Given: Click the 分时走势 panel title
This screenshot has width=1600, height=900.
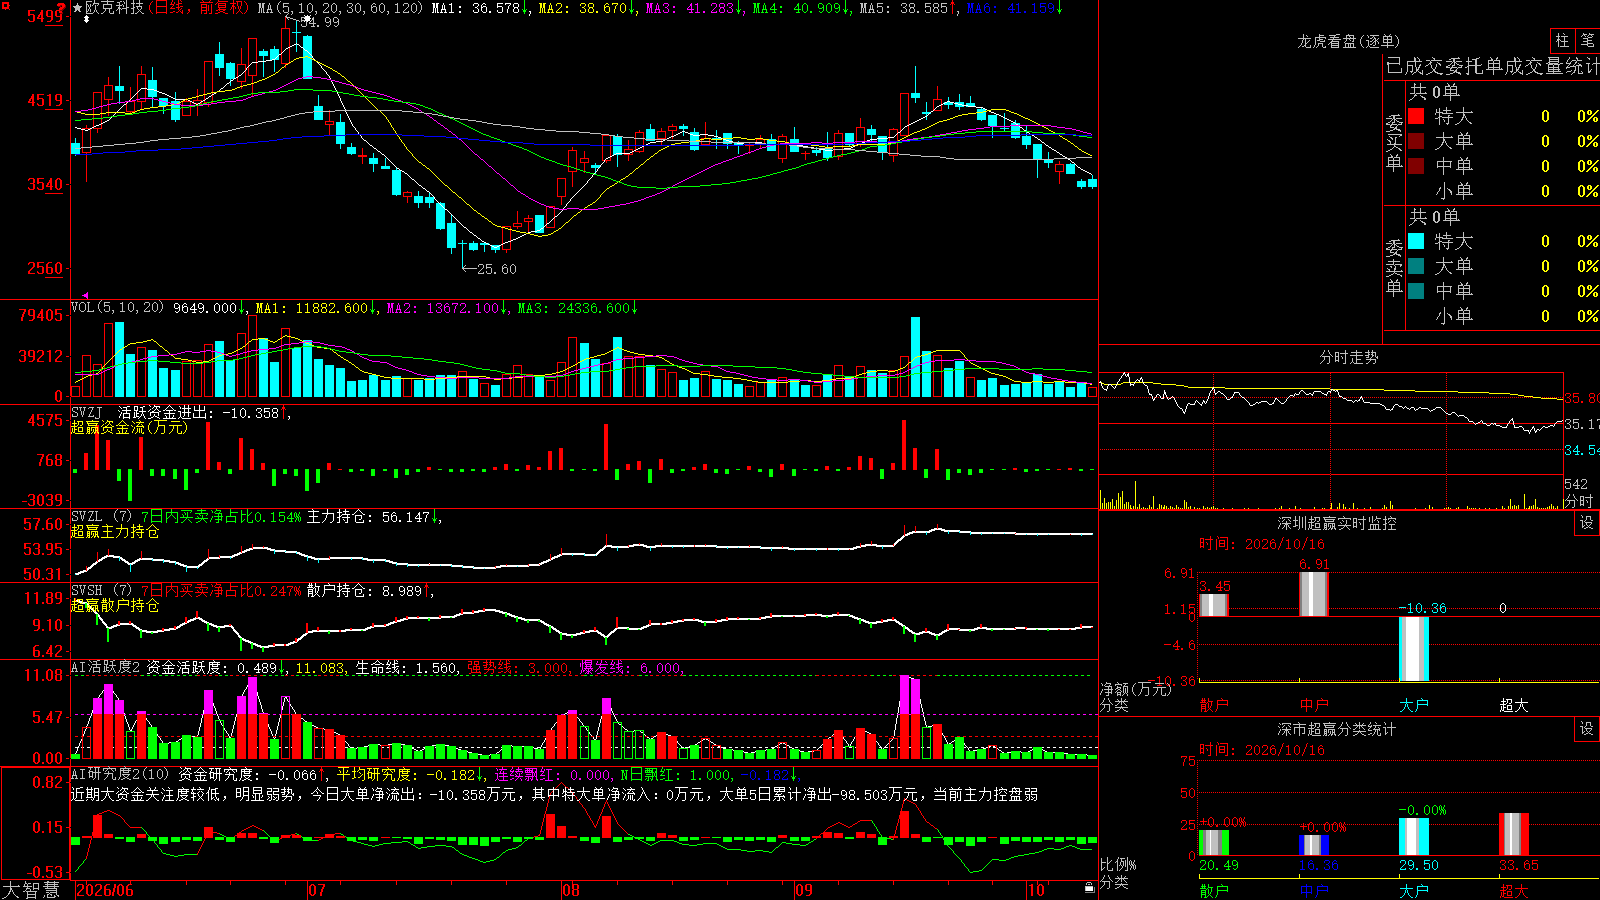Looking at the screenshot, I should coord(1349,357).
